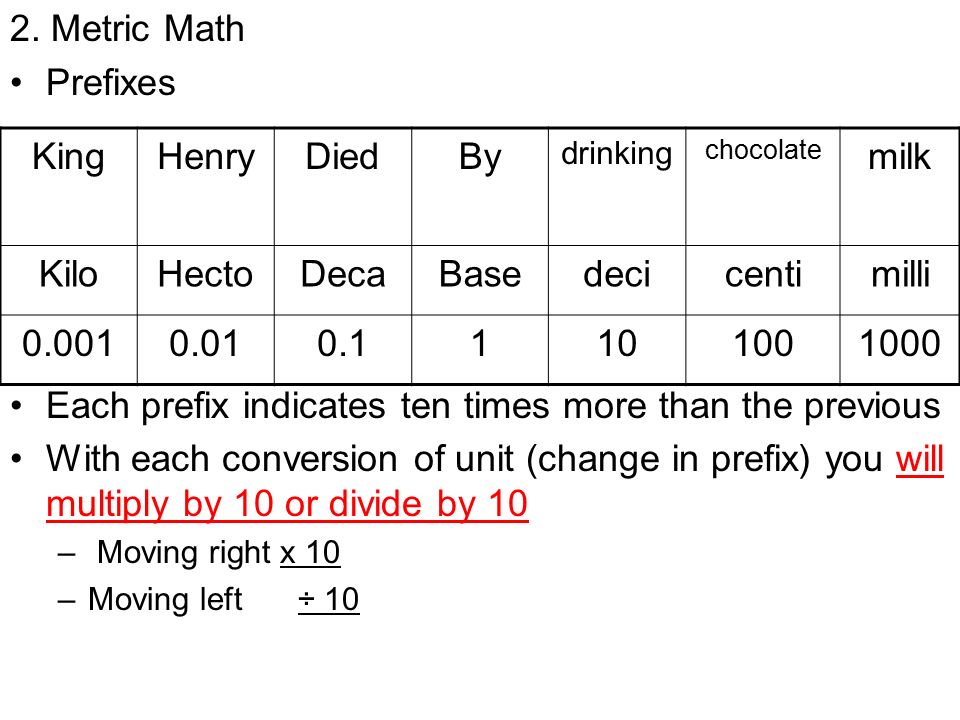The image size is (960, 720).
Task: Select the 'Prefixes' bullet heading
Action: tap(111, 83)
